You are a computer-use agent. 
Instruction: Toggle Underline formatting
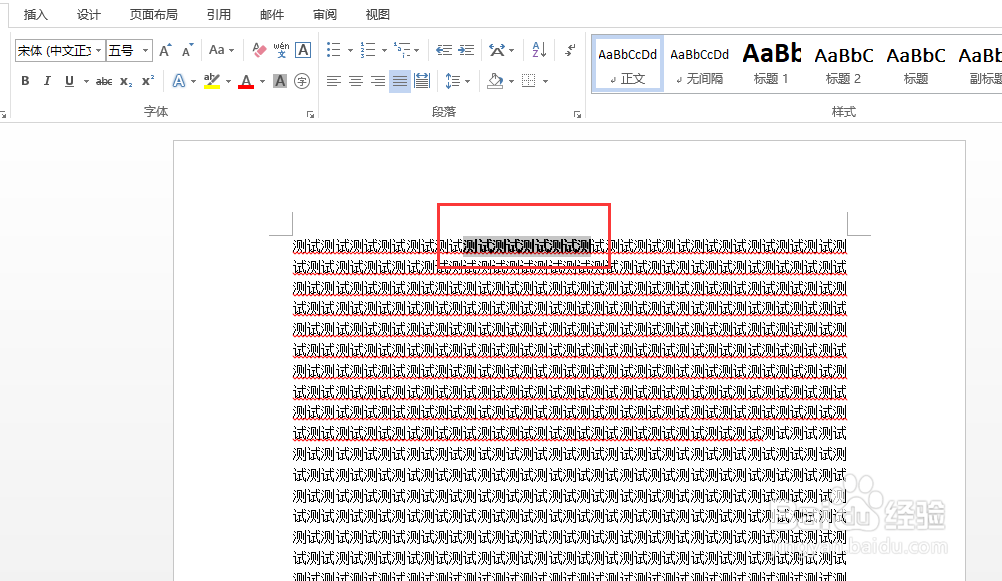69,81
